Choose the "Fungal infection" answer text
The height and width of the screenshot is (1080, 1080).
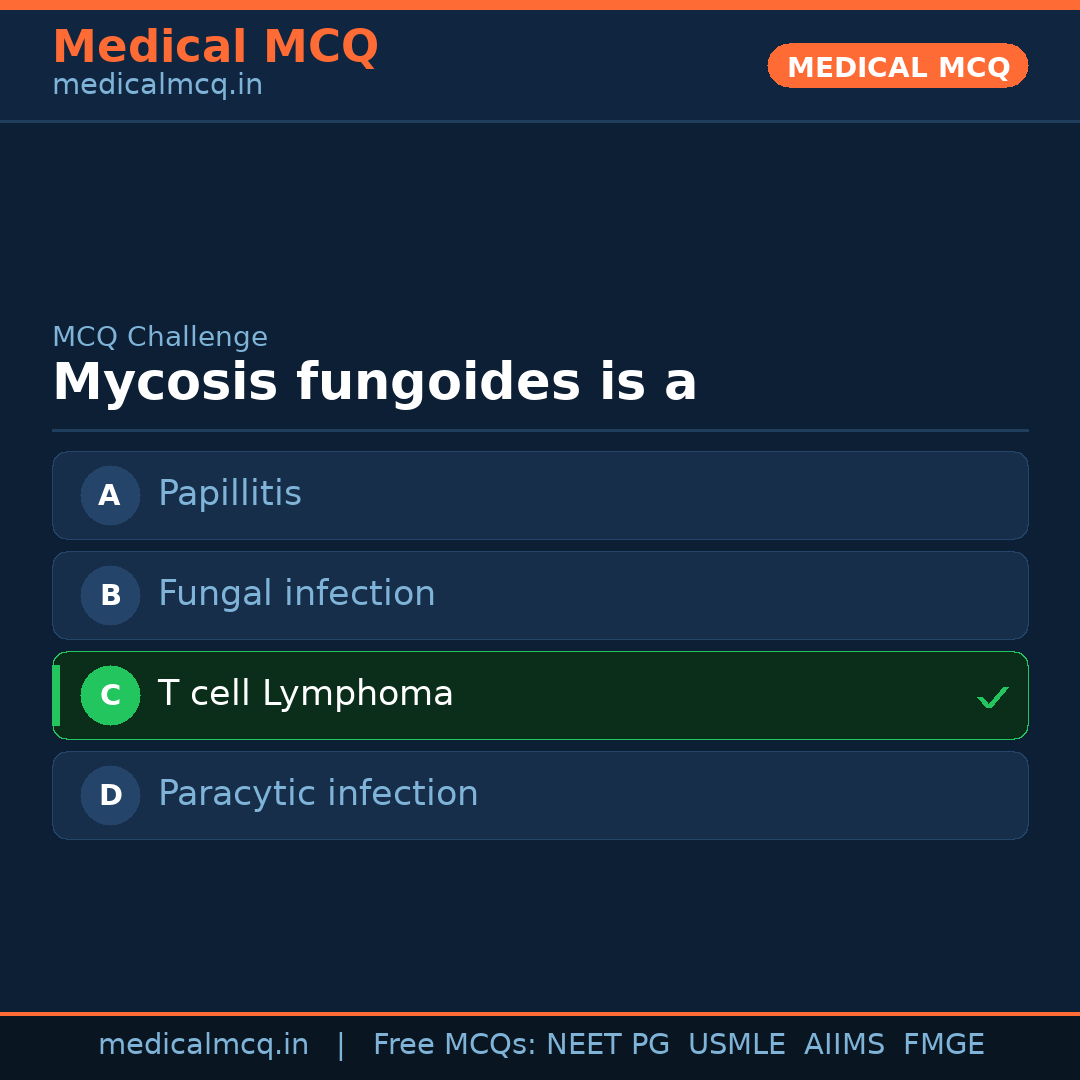pyautogui.click(x=297, y=594)
